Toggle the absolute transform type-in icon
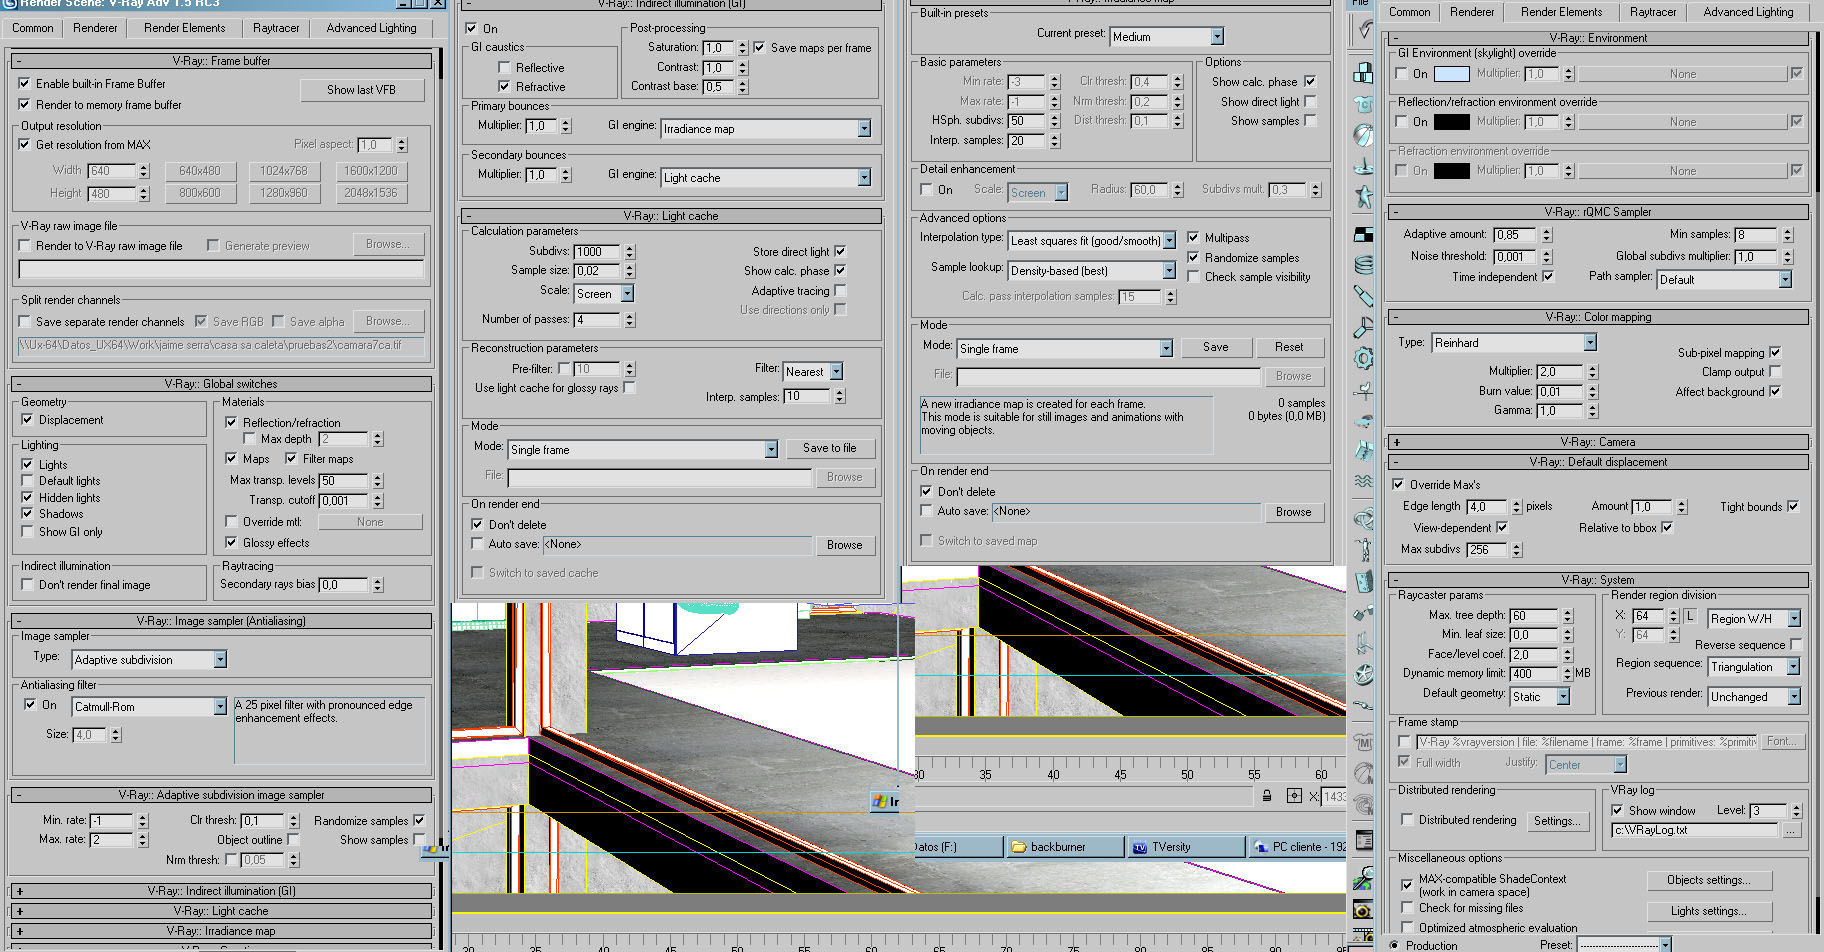The image size is (1824, 952). click(x=1294, y=796)
